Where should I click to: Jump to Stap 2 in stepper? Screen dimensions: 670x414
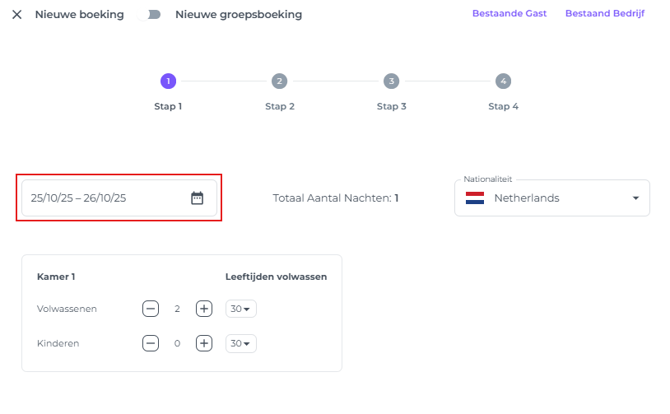pyautogui.click(x=279, y=81)
